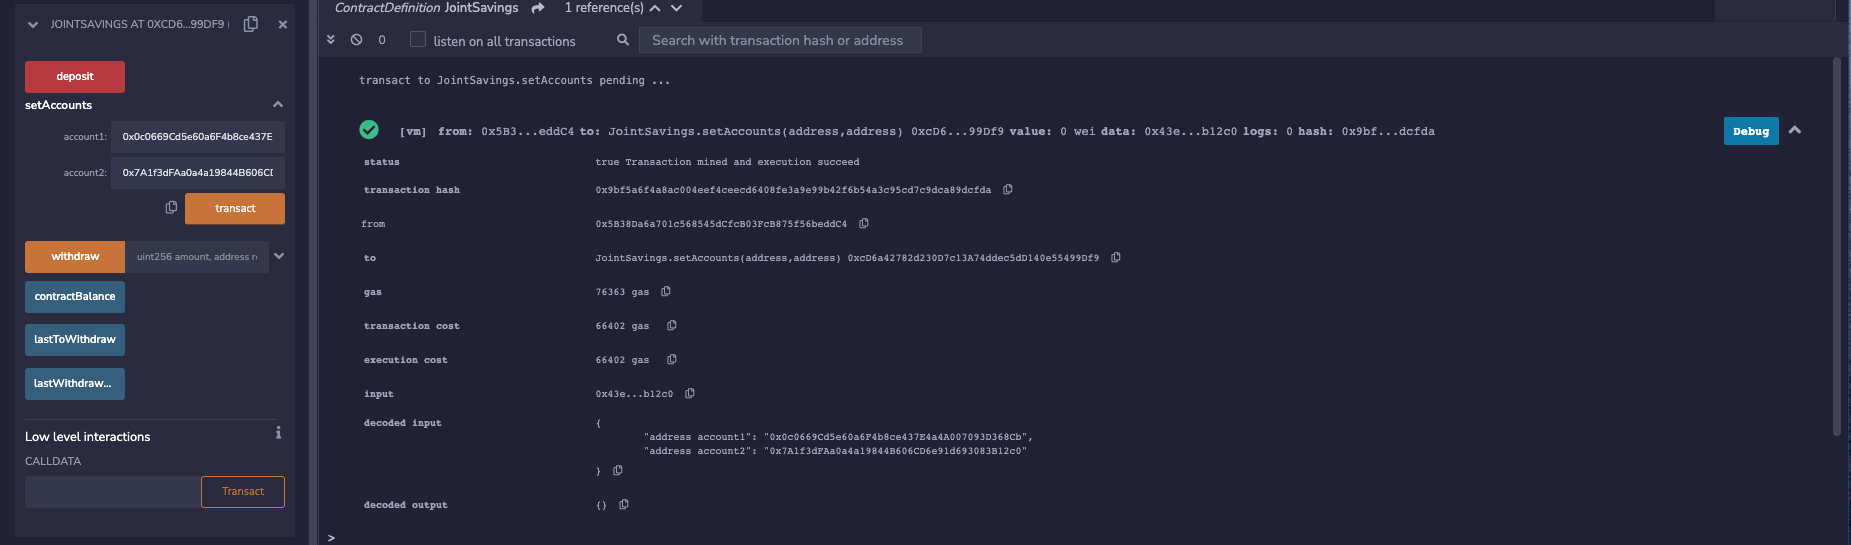Click the transact to JointSavings.setAccounts pending line
This screenshot has height=545, width=1851.
514,80
